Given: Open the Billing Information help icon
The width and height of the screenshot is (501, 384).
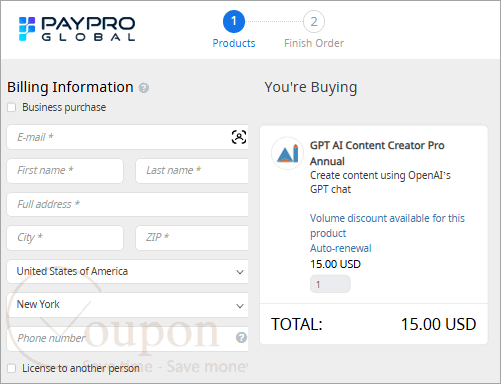Looking at the screenshot, I should [144, 88].
